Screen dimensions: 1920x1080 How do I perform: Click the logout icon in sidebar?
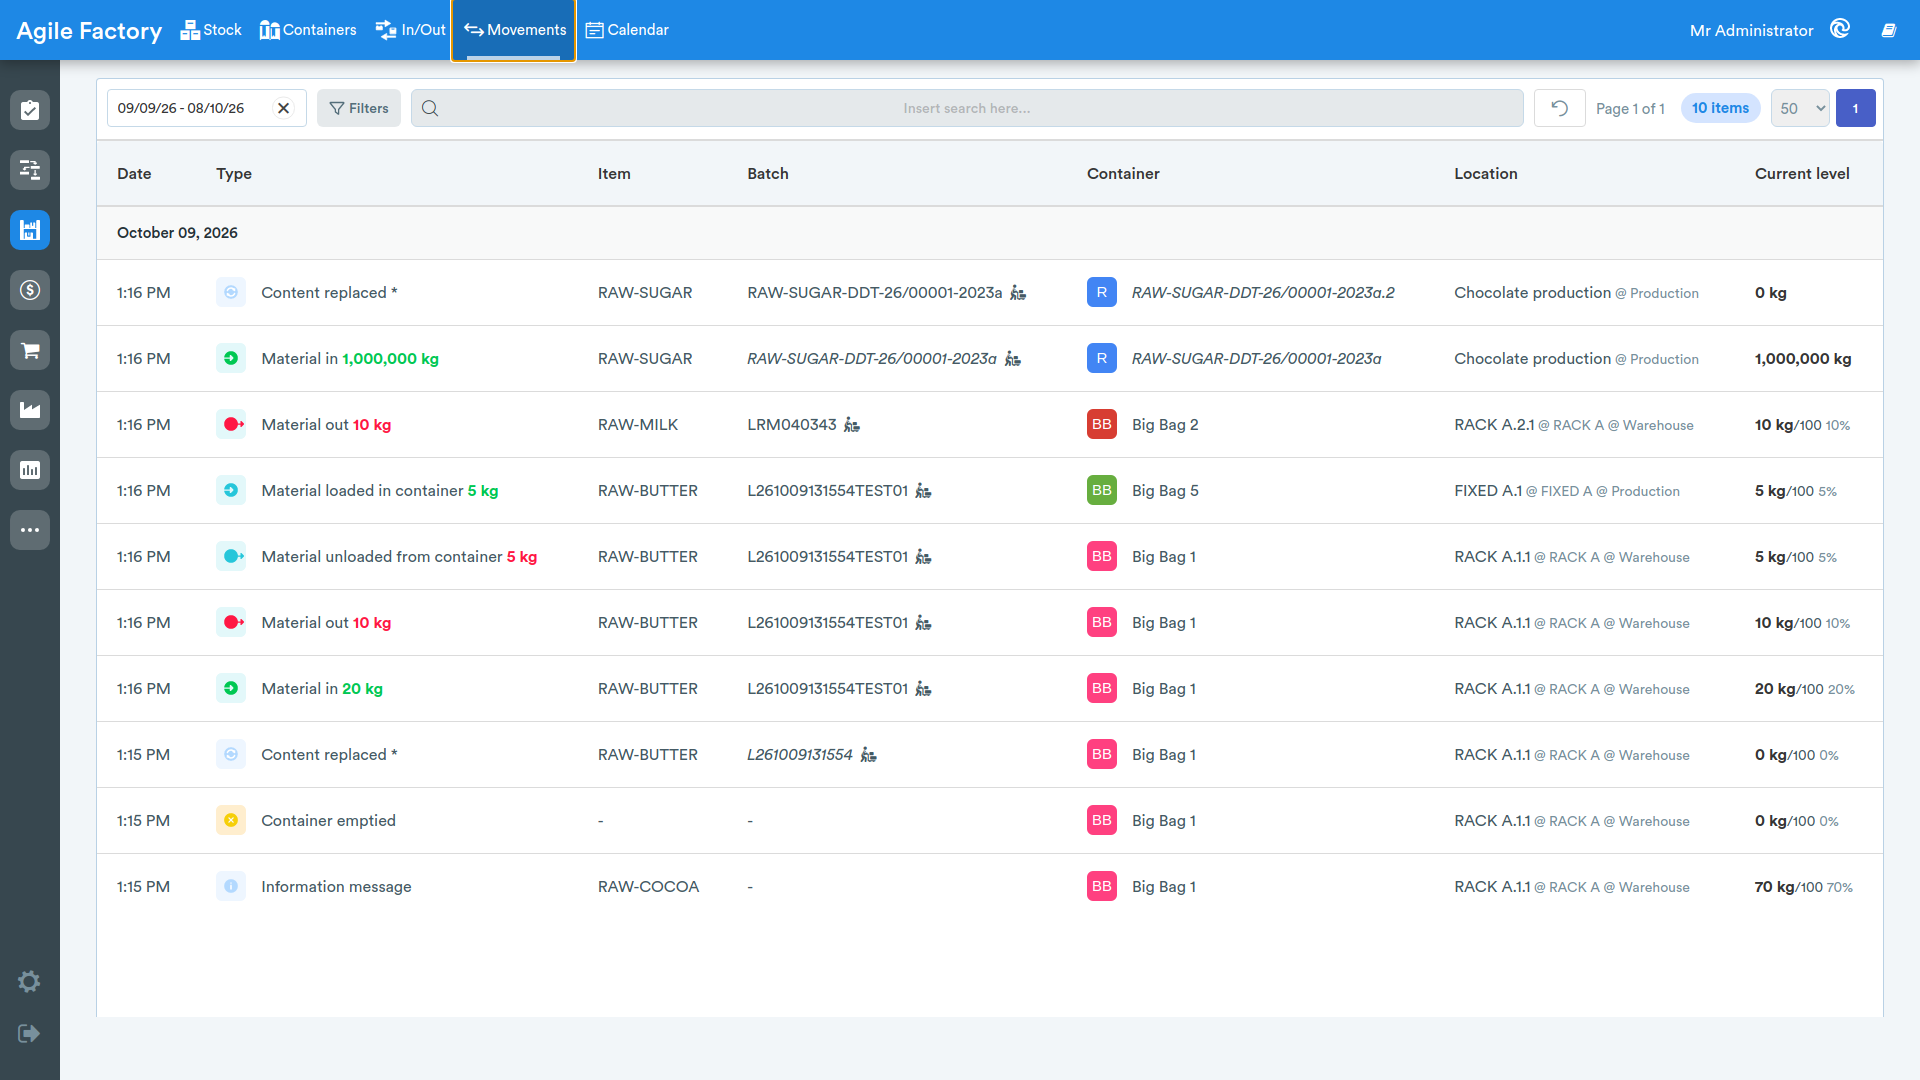pyautogui.click(x=29, y=1033)
